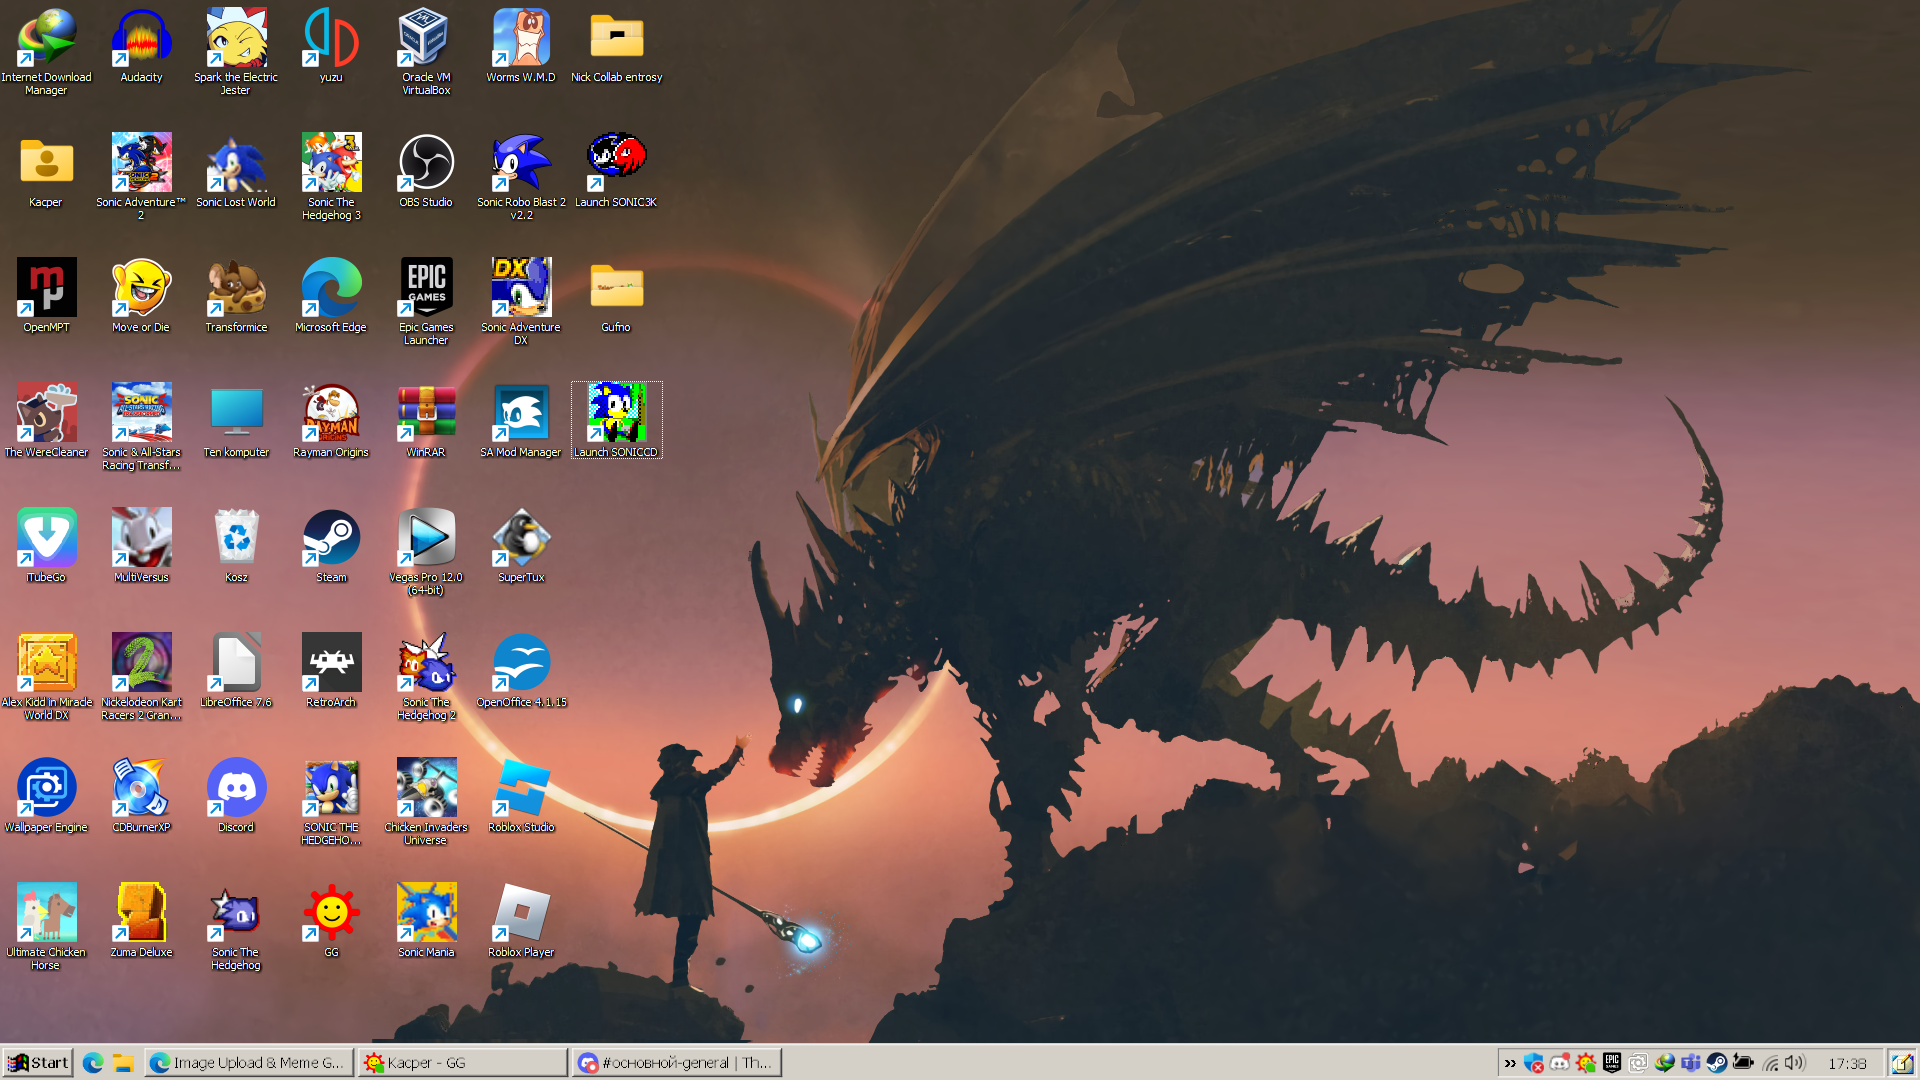Launch CDBurnerXP shortcut

141,796
